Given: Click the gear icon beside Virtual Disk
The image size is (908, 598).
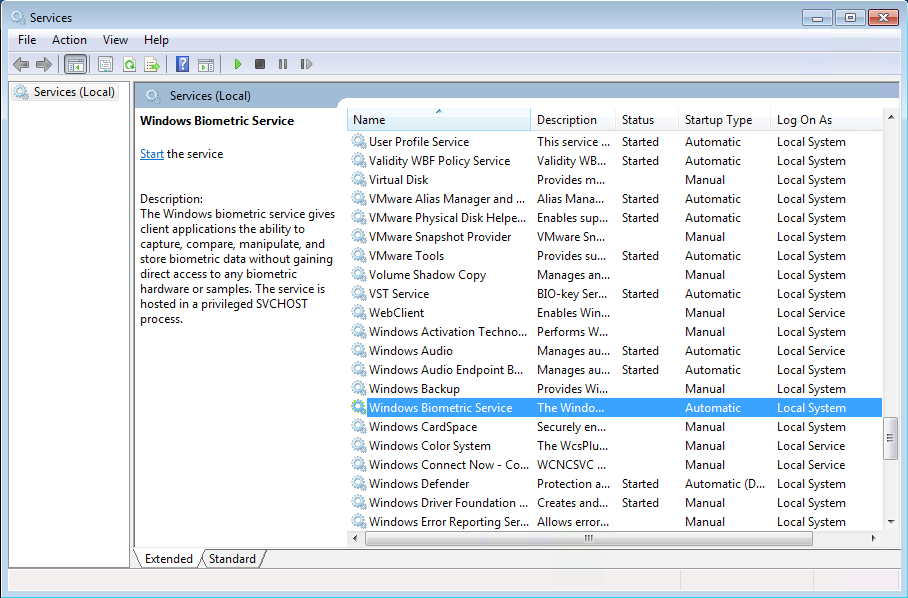Looking at the screenshot, I should [359, 179].
